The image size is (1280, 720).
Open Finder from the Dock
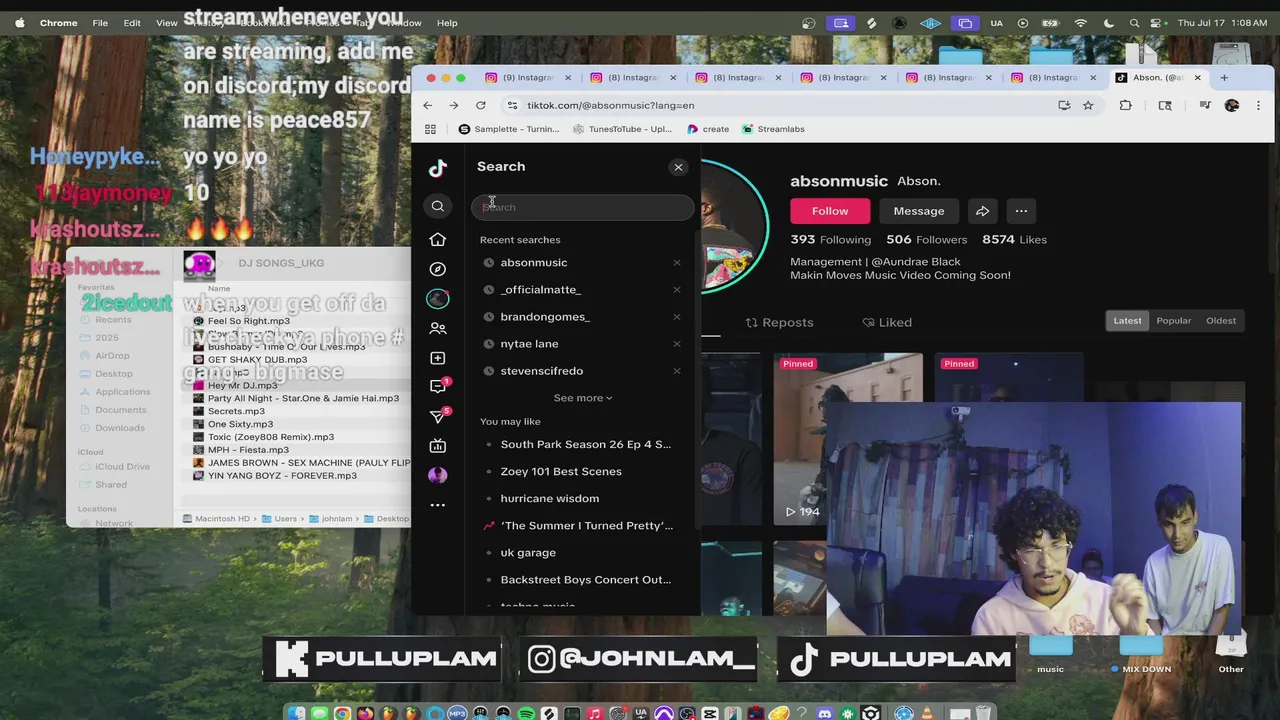(297, 713)
